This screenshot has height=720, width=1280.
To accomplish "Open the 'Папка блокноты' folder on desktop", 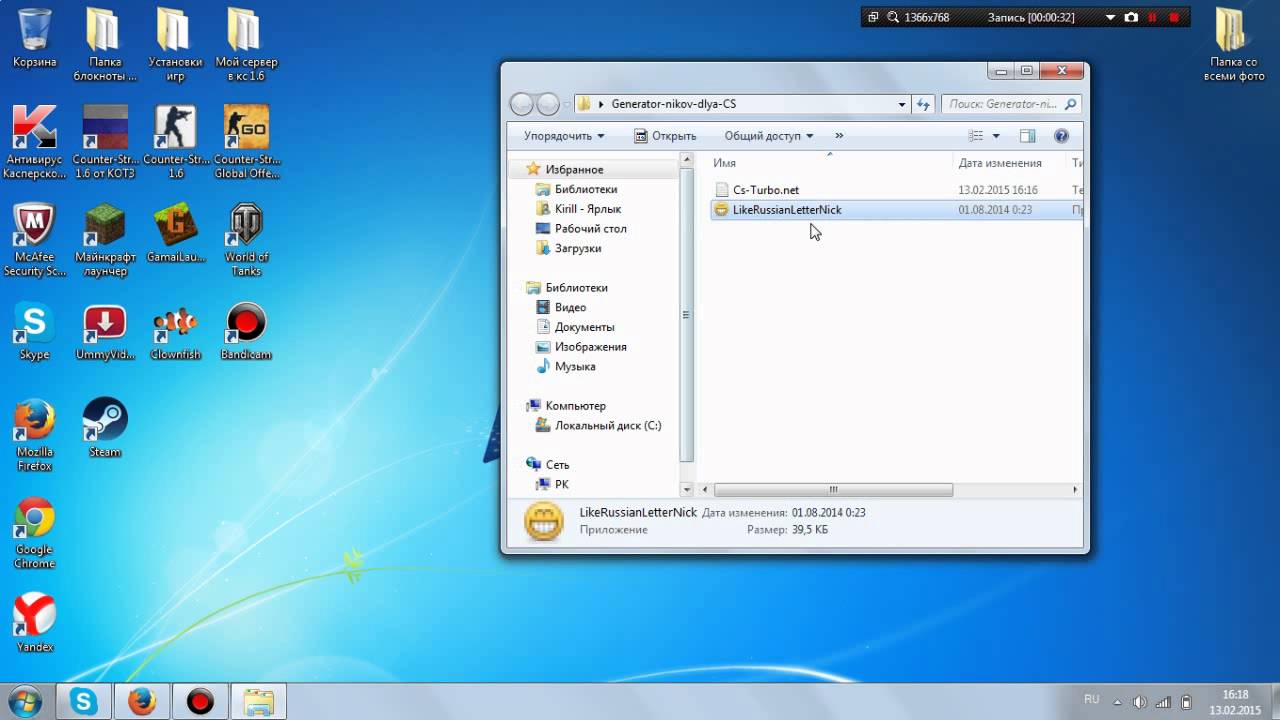I will [105, 45].
